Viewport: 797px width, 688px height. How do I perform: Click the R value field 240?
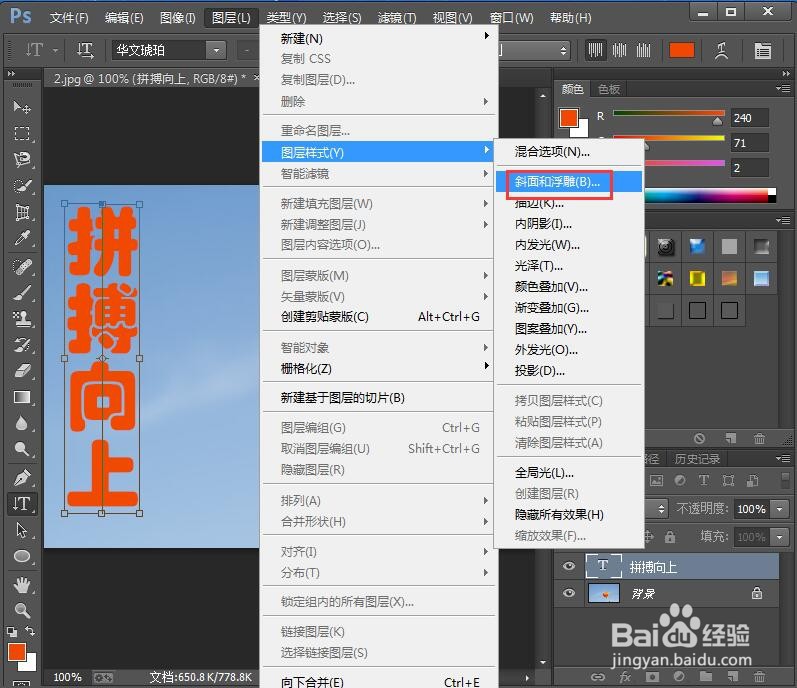pyautogui.click(x=750, y=117)
